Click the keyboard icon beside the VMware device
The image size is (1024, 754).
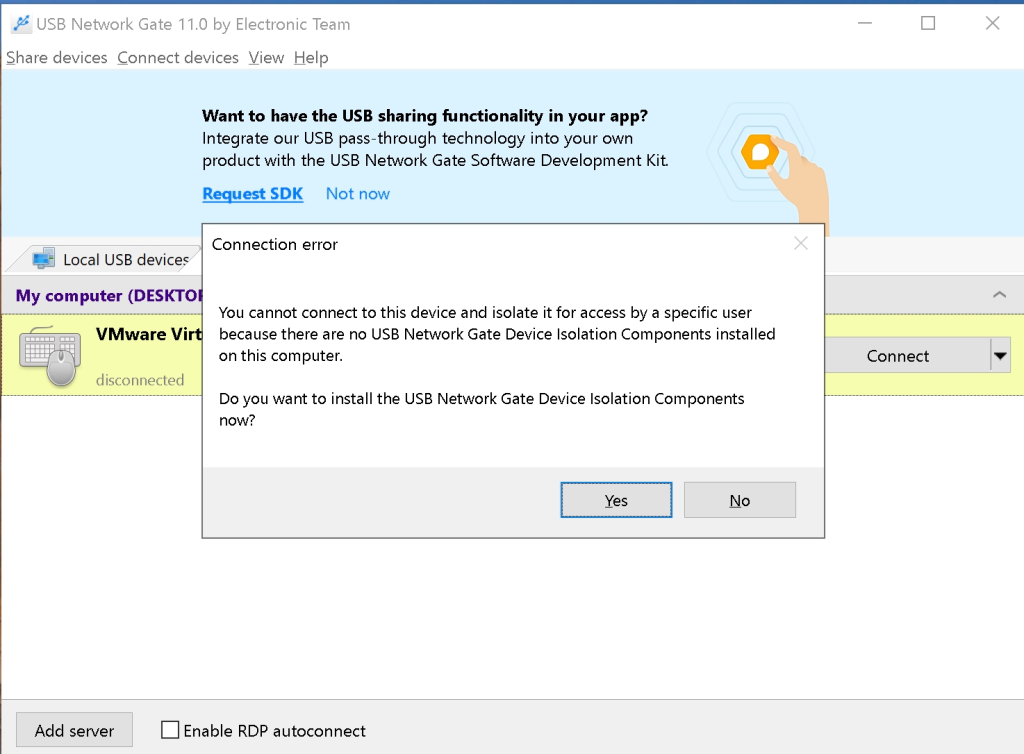48,350
